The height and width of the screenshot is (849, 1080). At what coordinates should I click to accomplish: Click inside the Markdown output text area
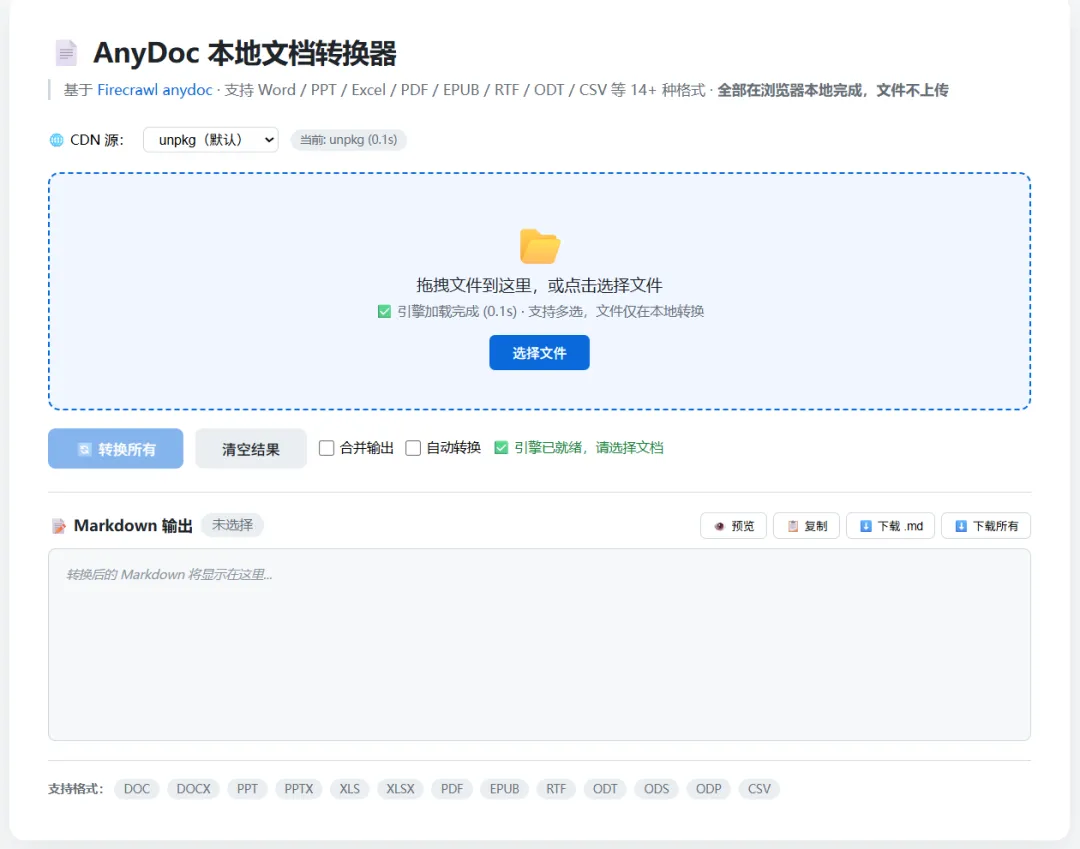(x=539, y=644)
